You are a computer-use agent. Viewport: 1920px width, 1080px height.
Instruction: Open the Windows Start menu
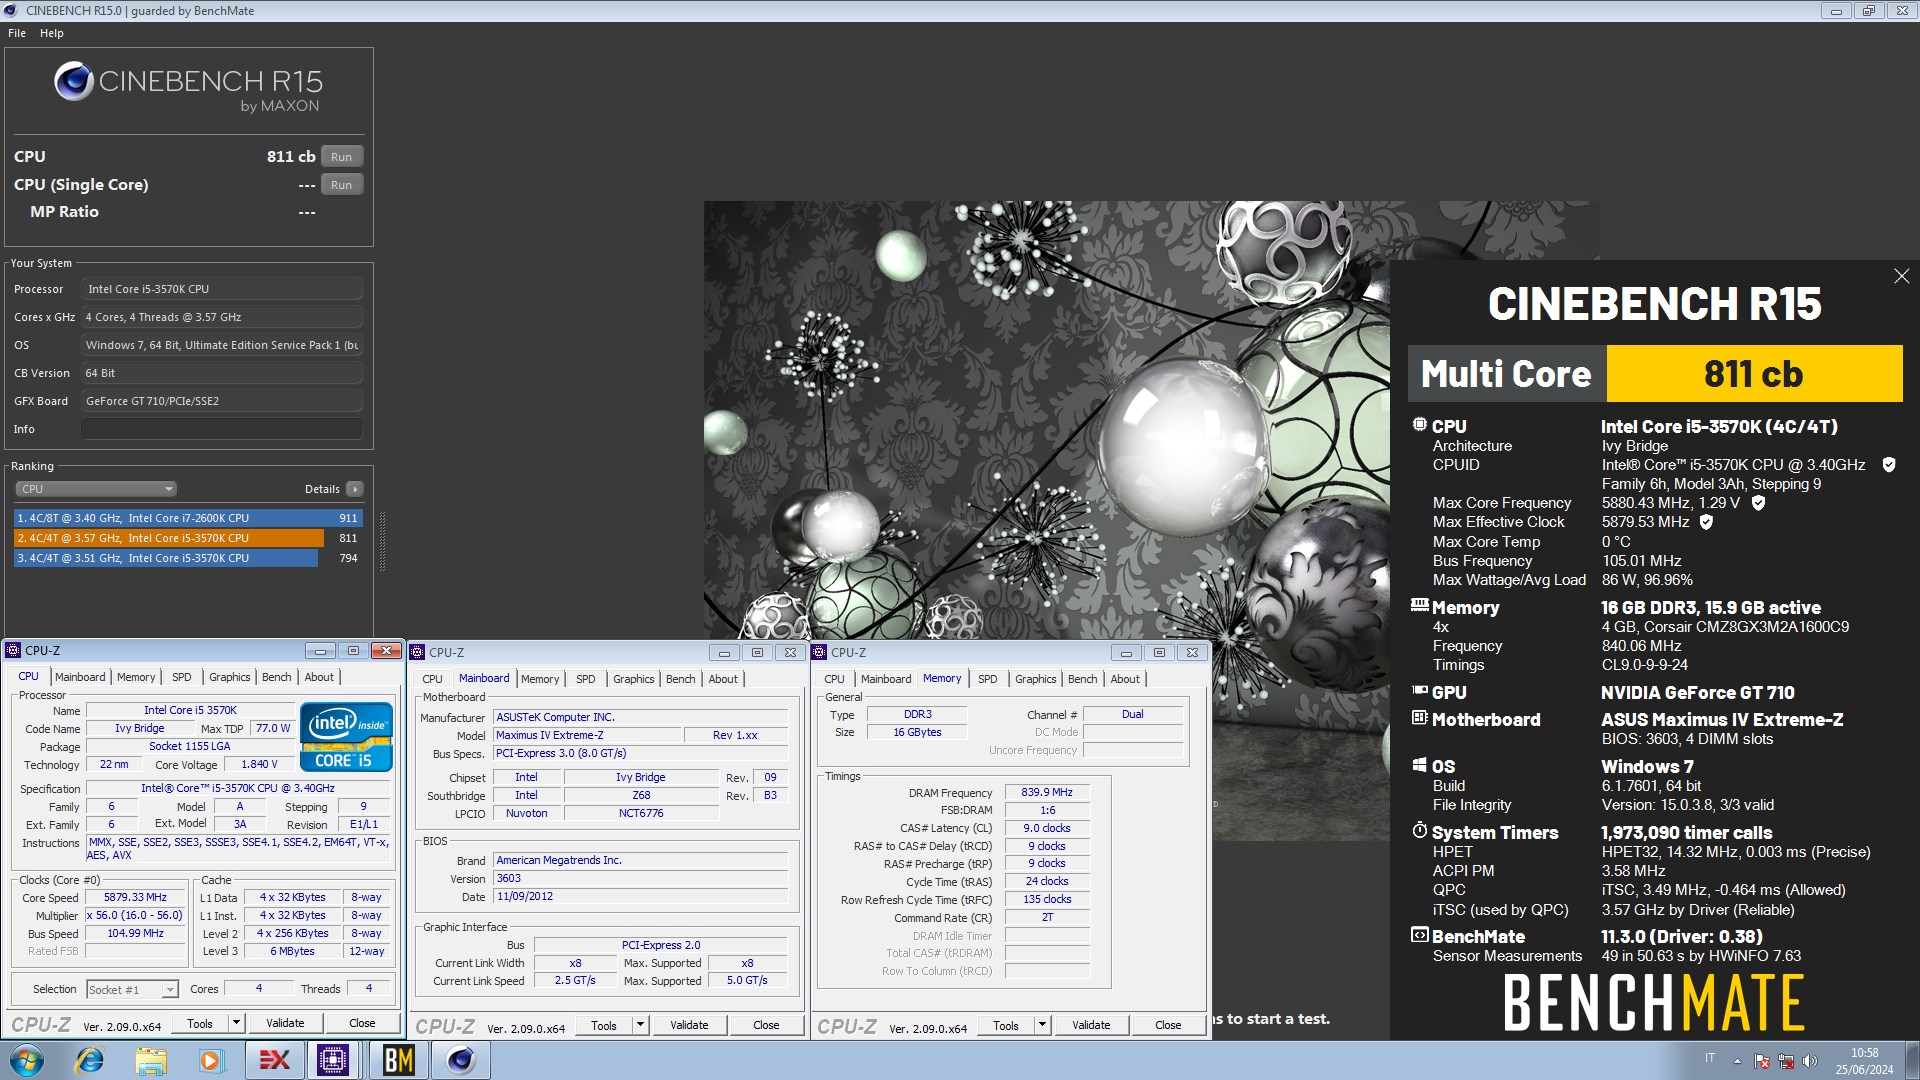click(x=27, y=1060)
